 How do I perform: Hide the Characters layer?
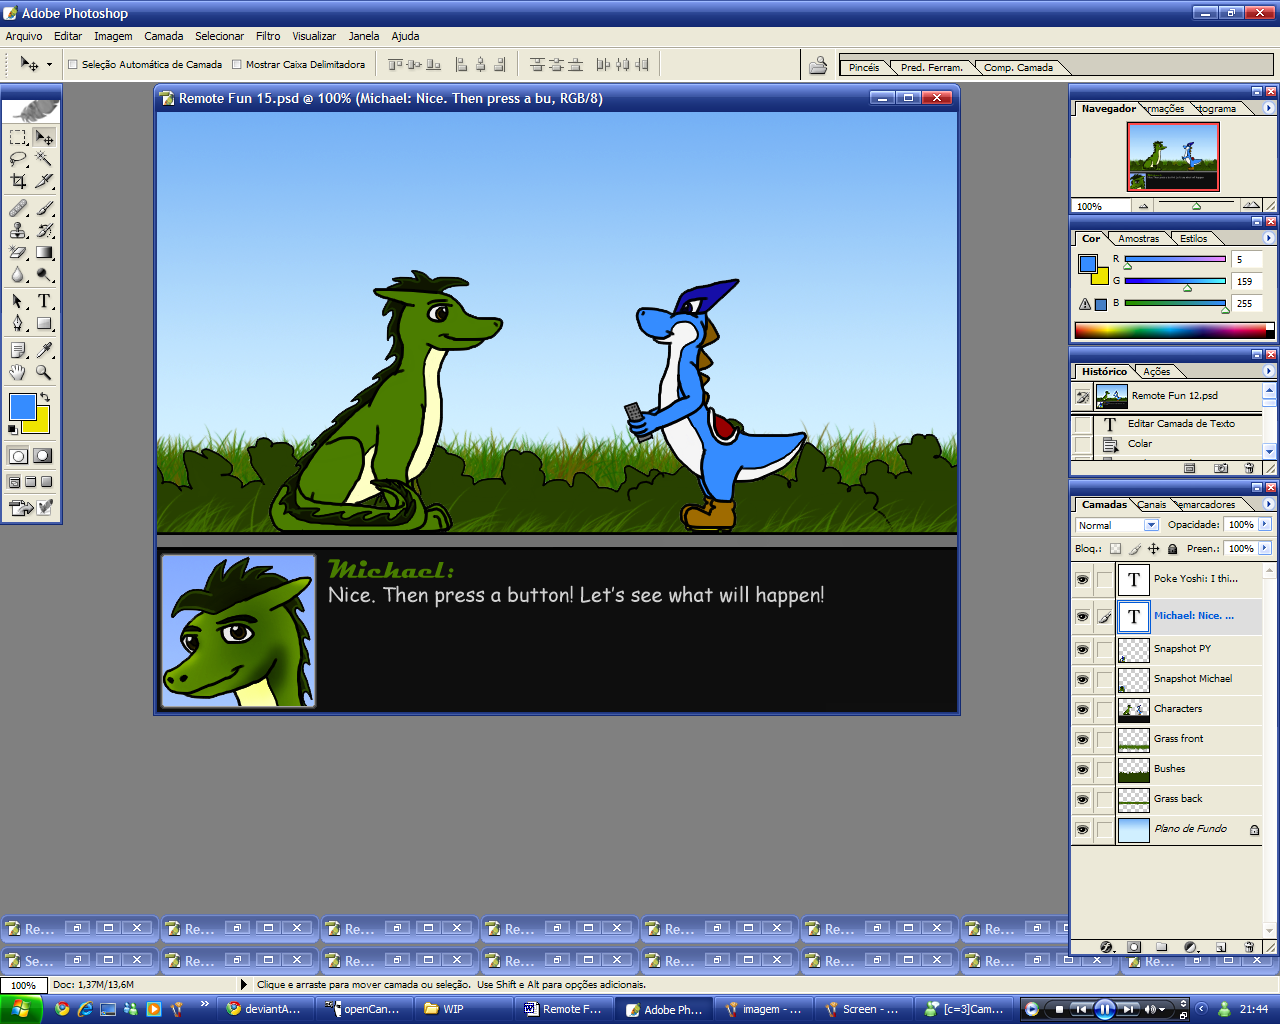click(x=1082, y=709)
